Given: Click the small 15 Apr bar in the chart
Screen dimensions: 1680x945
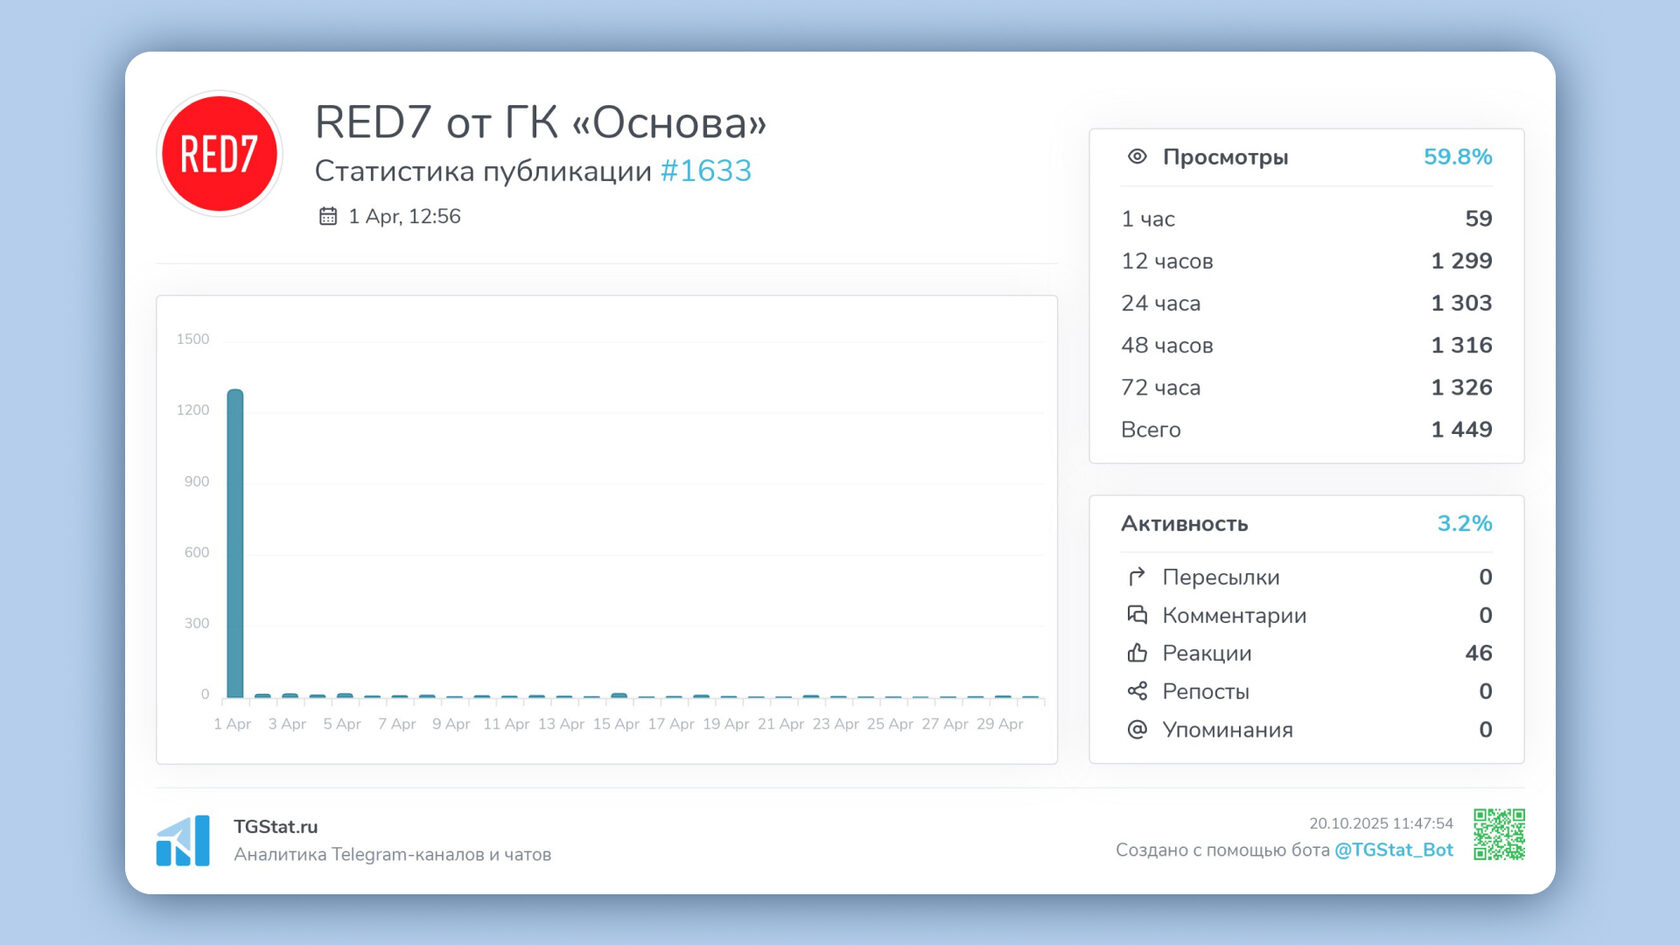Looking at the screenshot, I should point(619,695).
